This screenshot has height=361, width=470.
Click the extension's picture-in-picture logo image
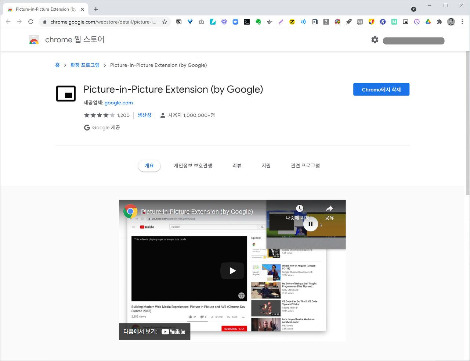click(66, 94)
